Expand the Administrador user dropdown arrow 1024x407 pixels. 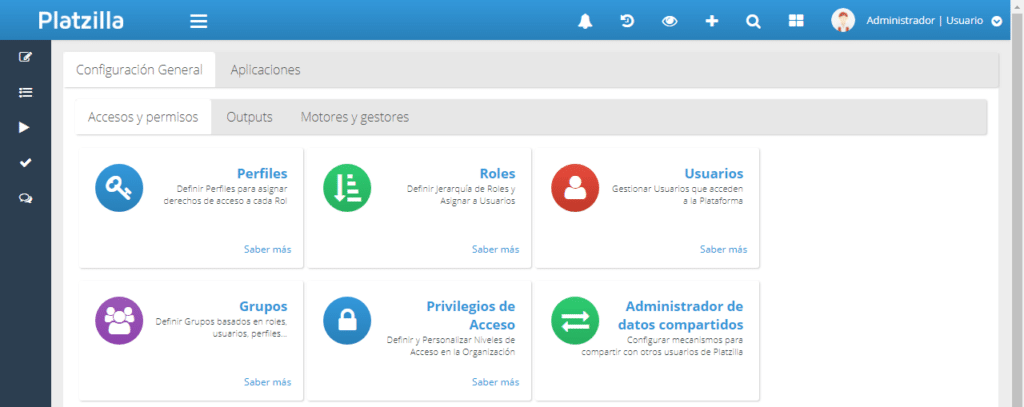[996, 21]
